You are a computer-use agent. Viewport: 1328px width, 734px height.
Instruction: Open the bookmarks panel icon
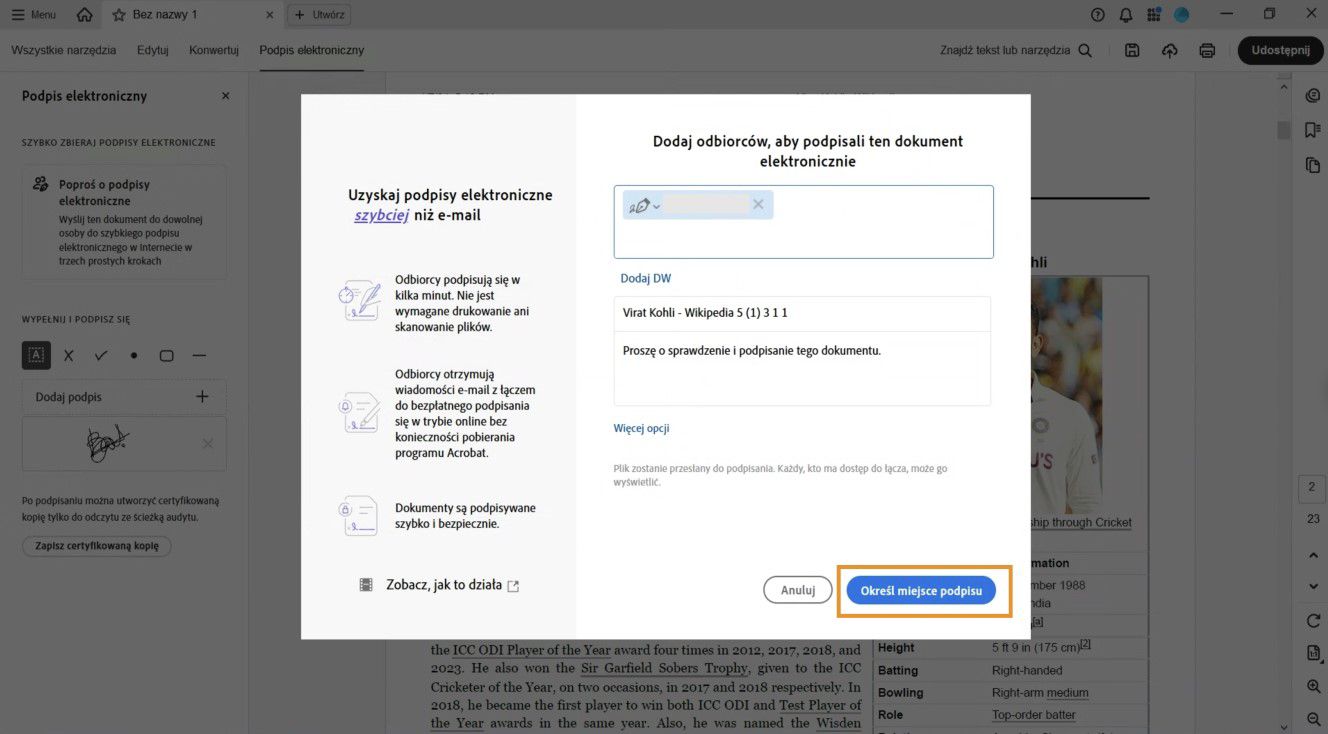1313,130
